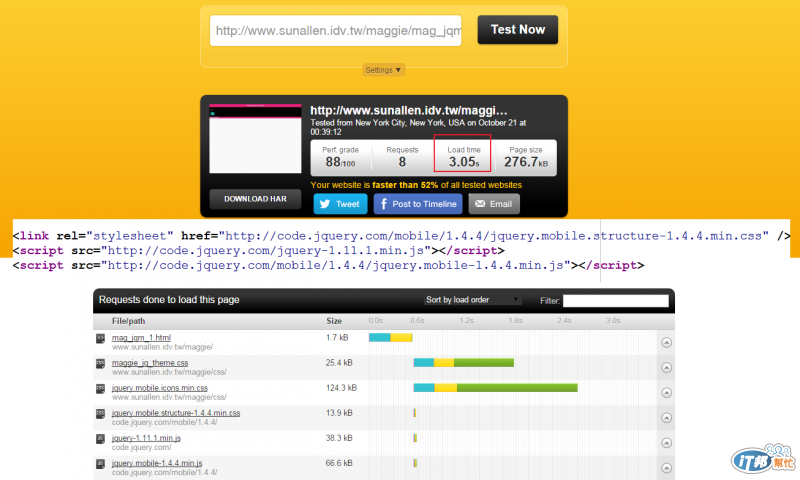Viewport: 800px width, 480px height.
Task: Click the mag_jqm_1.html load timeline bar
Action: [390, 338]
